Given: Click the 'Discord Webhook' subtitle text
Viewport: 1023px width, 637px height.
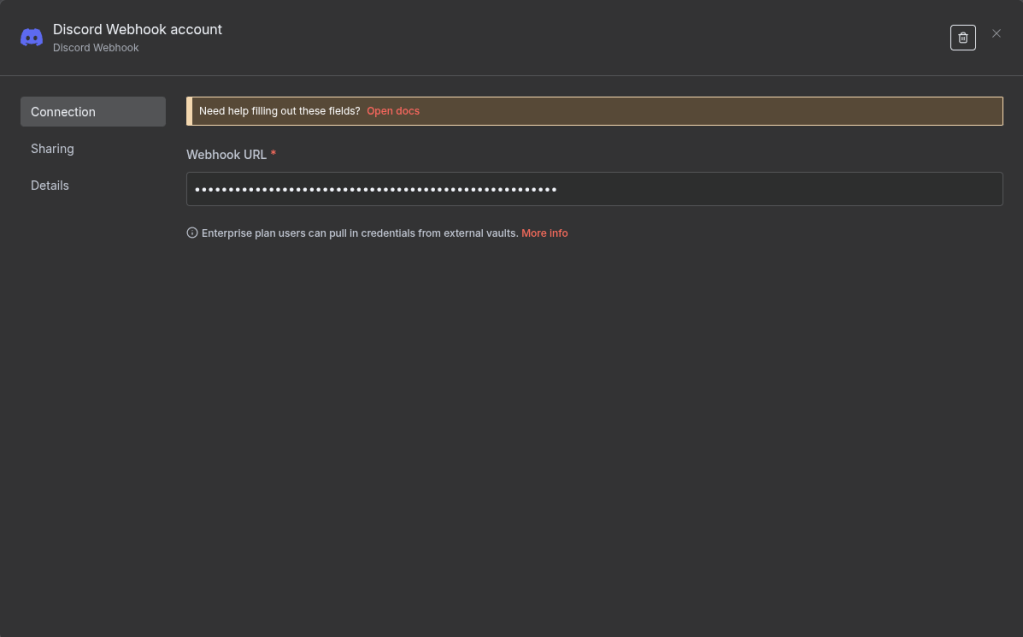Looking at the screenshot, I should coord(96,48).
